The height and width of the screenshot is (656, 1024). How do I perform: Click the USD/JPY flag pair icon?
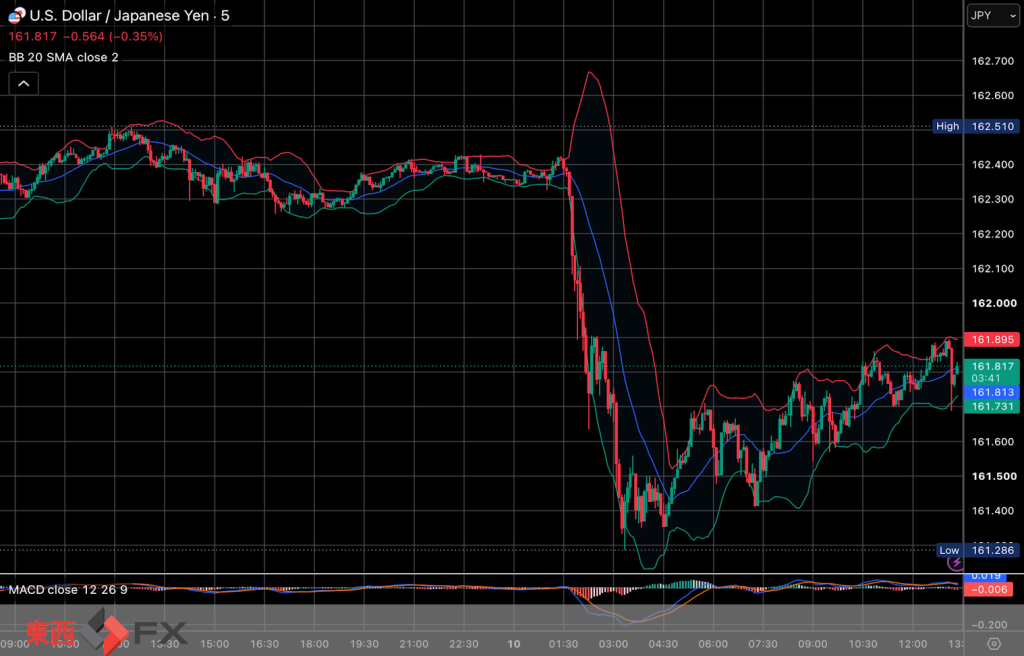point(17,15)
